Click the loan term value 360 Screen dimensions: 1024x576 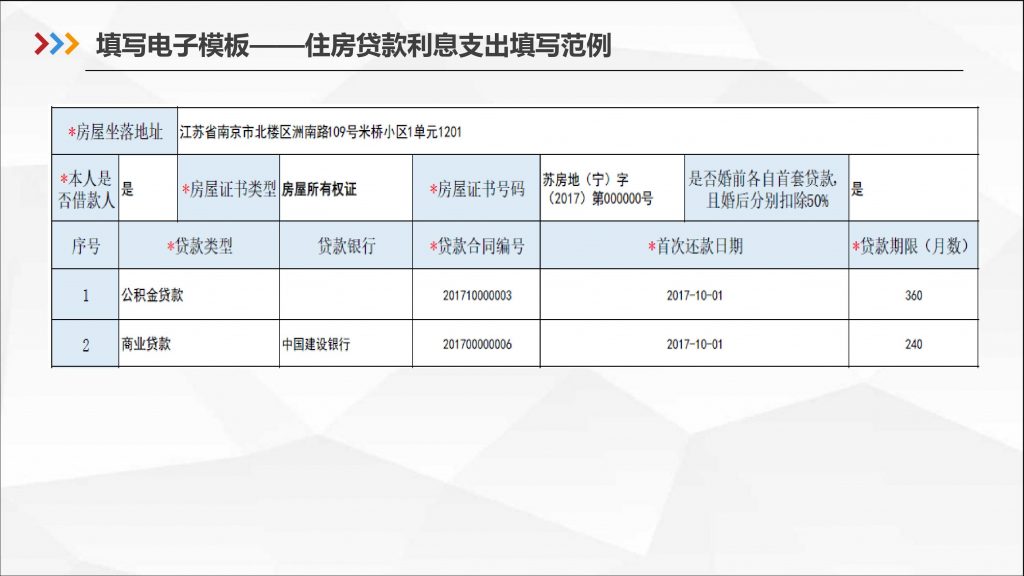[913, 296]
